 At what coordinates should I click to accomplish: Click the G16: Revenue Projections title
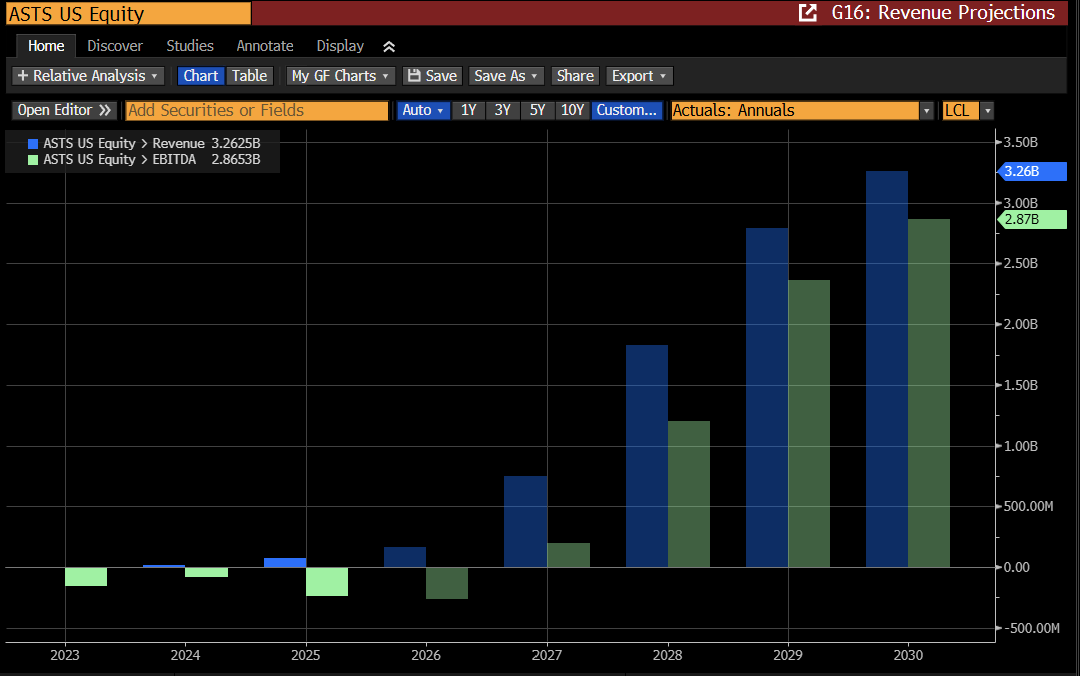943,12
